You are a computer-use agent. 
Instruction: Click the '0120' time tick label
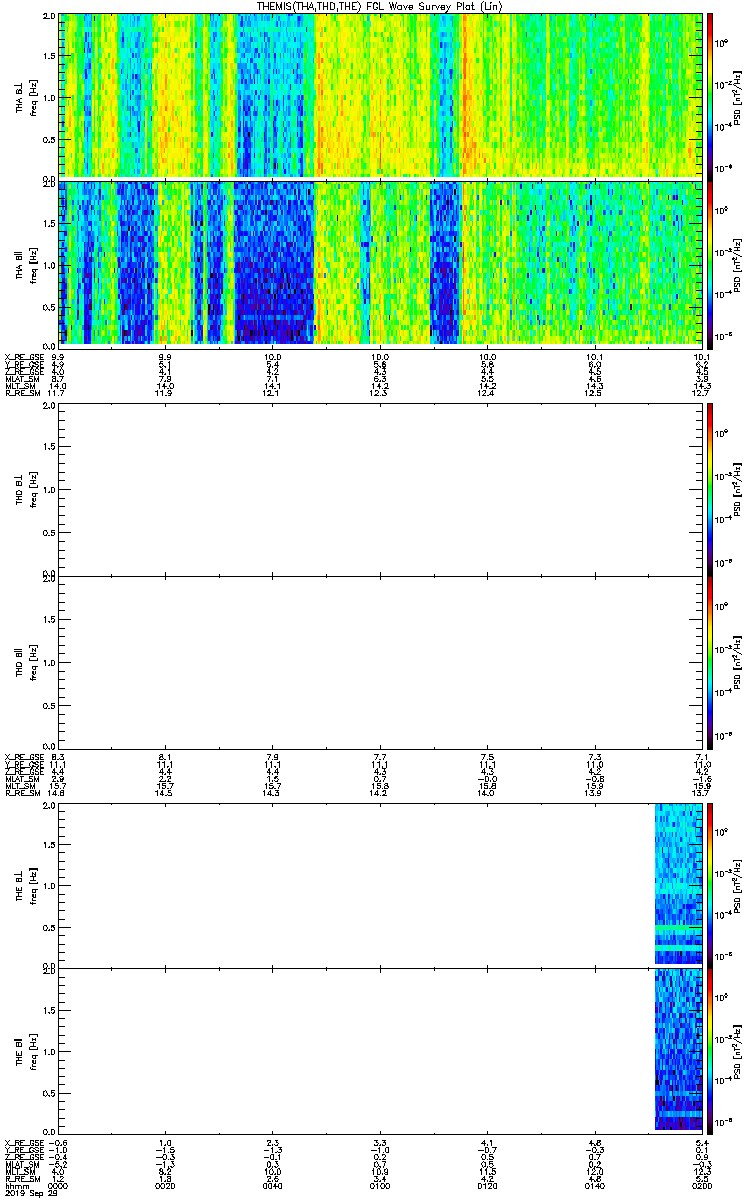[x=487, y=1186]
